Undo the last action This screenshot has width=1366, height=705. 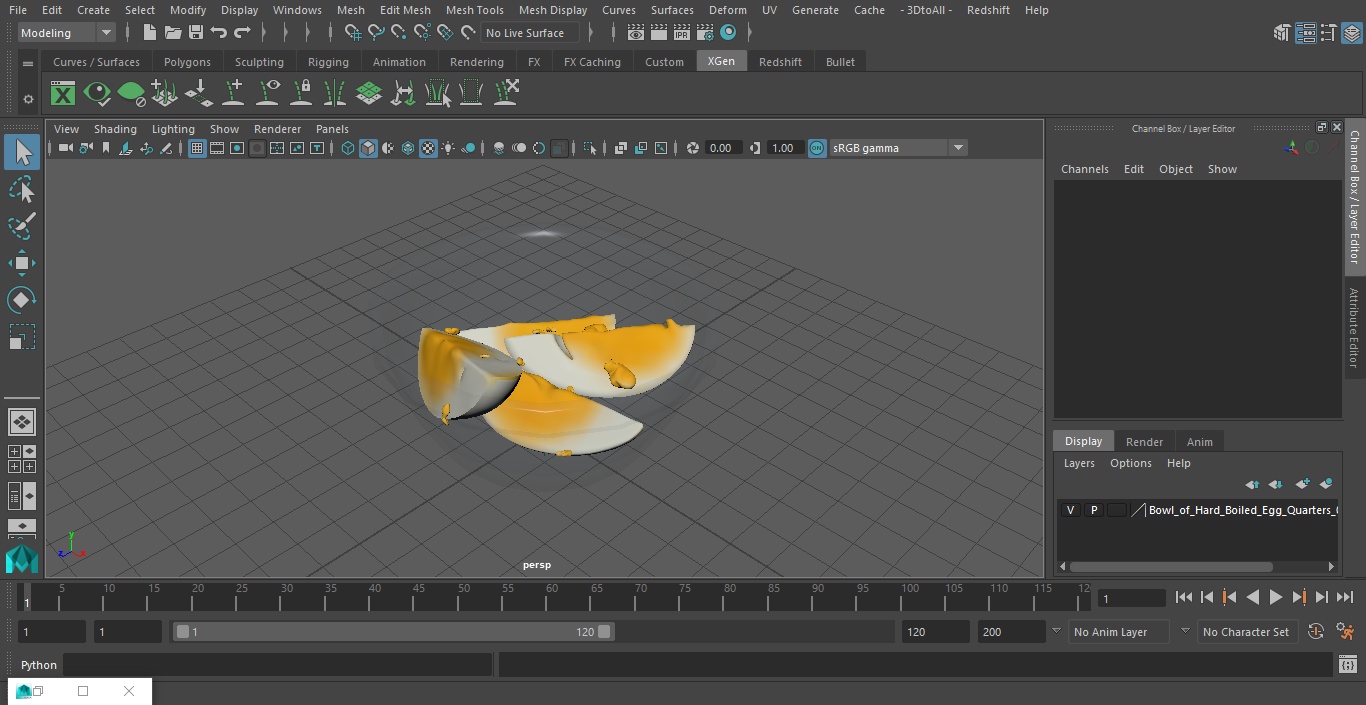pos(219,33)
